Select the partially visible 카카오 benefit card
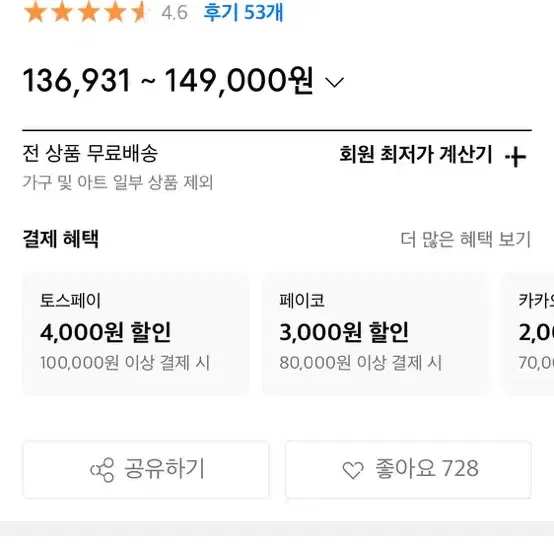The height and width of the screenshot is (554, 554). 528,334
